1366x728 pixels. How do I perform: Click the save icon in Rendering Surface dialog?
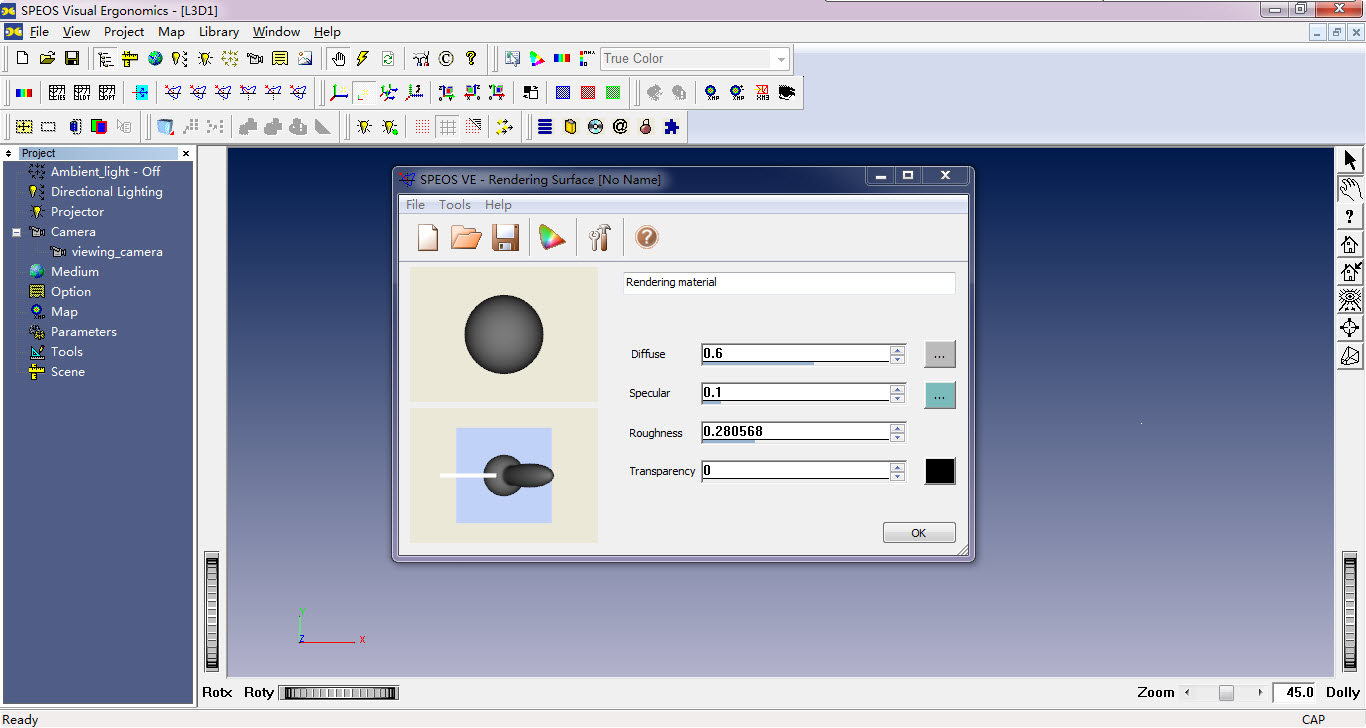pyautogui.click(x=505, y=237)
